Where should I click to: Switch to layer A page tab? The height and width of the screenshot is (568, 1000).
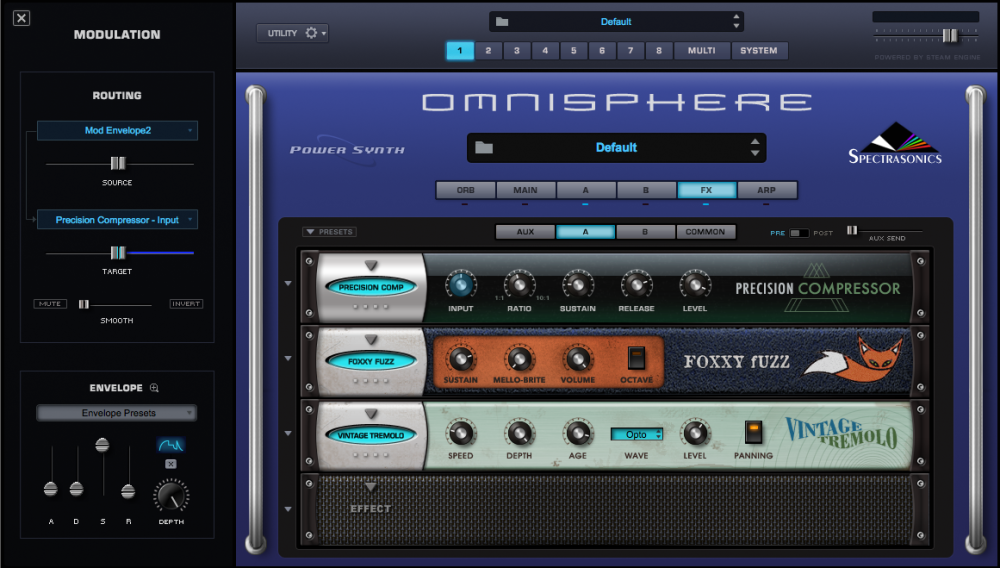click(x=585, y=190)
